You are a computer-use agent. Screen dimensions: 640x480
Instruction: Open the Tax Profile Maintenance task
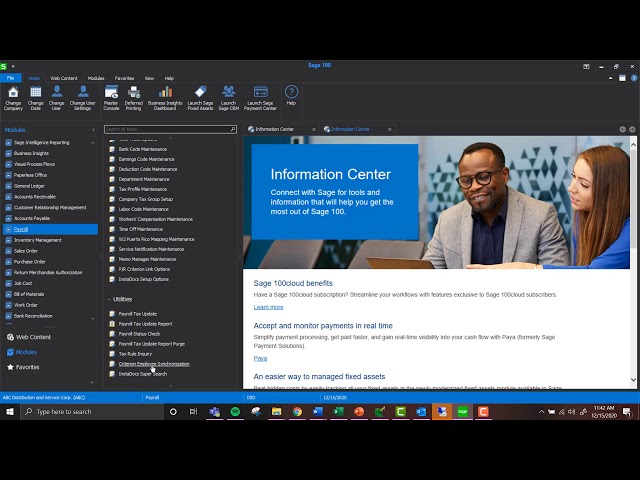coord(142,189)
